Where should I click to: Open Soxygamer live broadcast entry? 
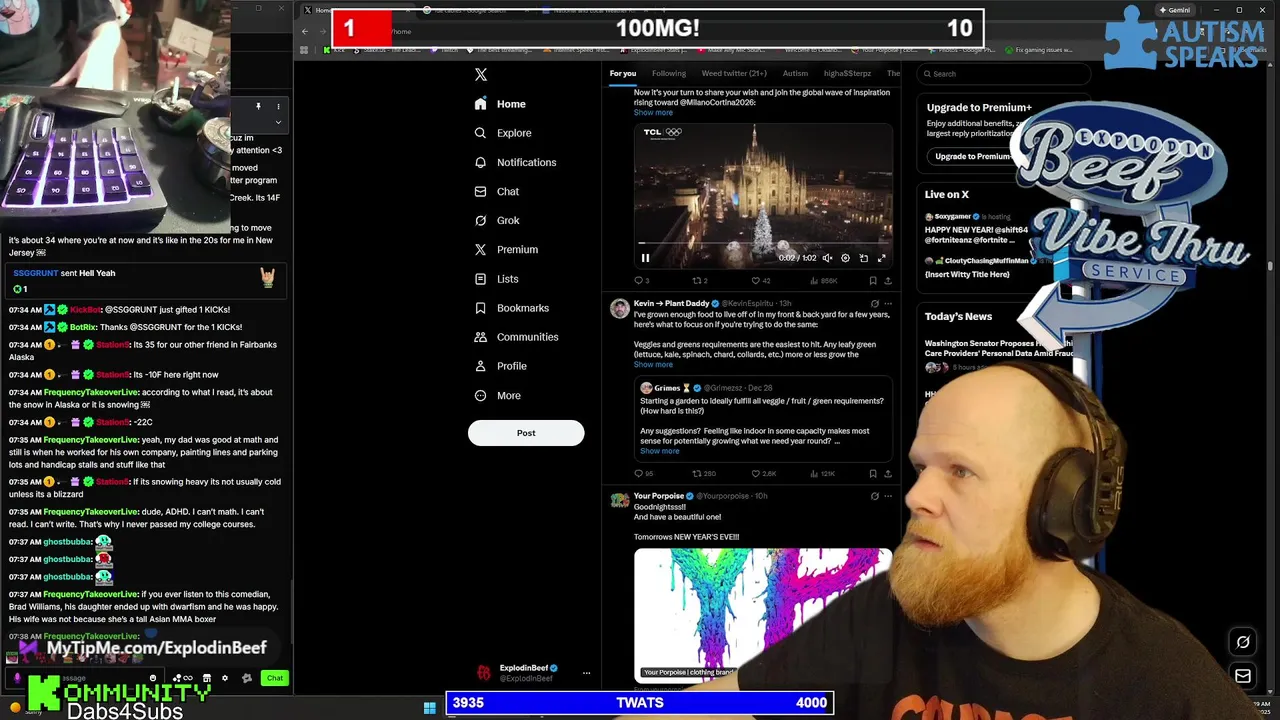[x=976, y=228]
